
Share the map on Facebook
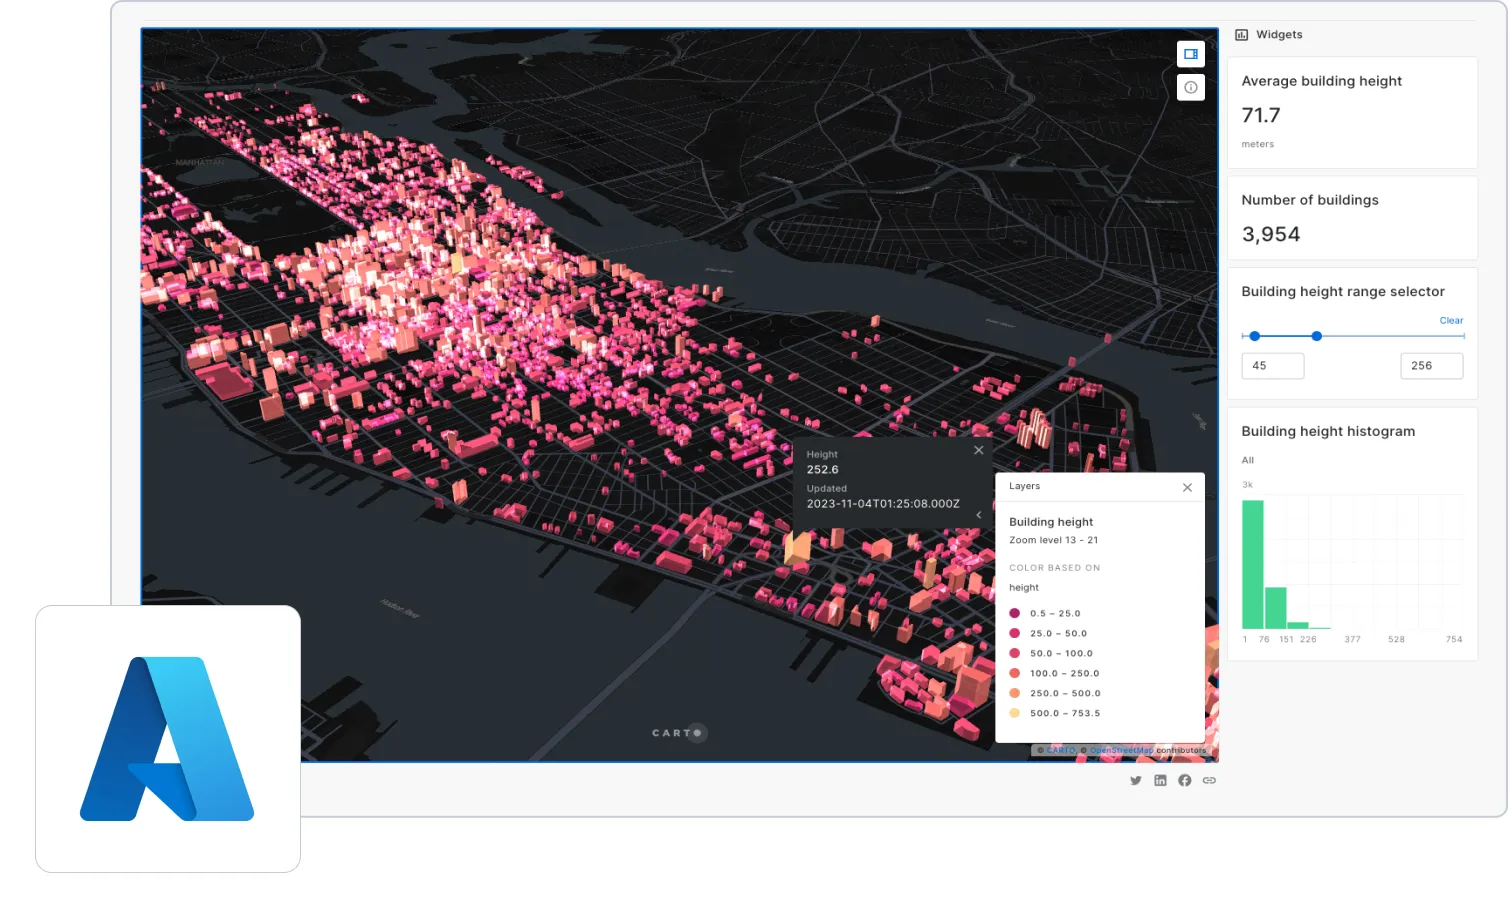click(x=1185, y=781)
